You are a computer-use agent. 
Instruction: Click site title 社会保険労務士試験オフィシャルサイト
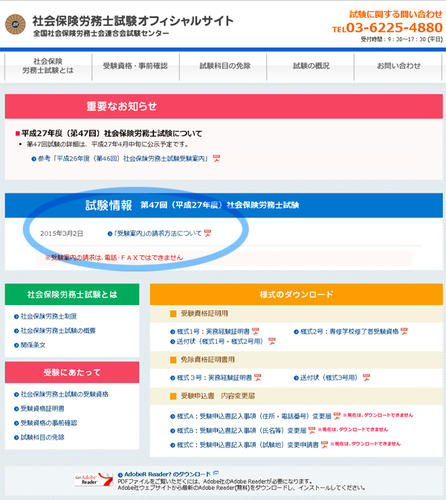click(x=133, y=21)
